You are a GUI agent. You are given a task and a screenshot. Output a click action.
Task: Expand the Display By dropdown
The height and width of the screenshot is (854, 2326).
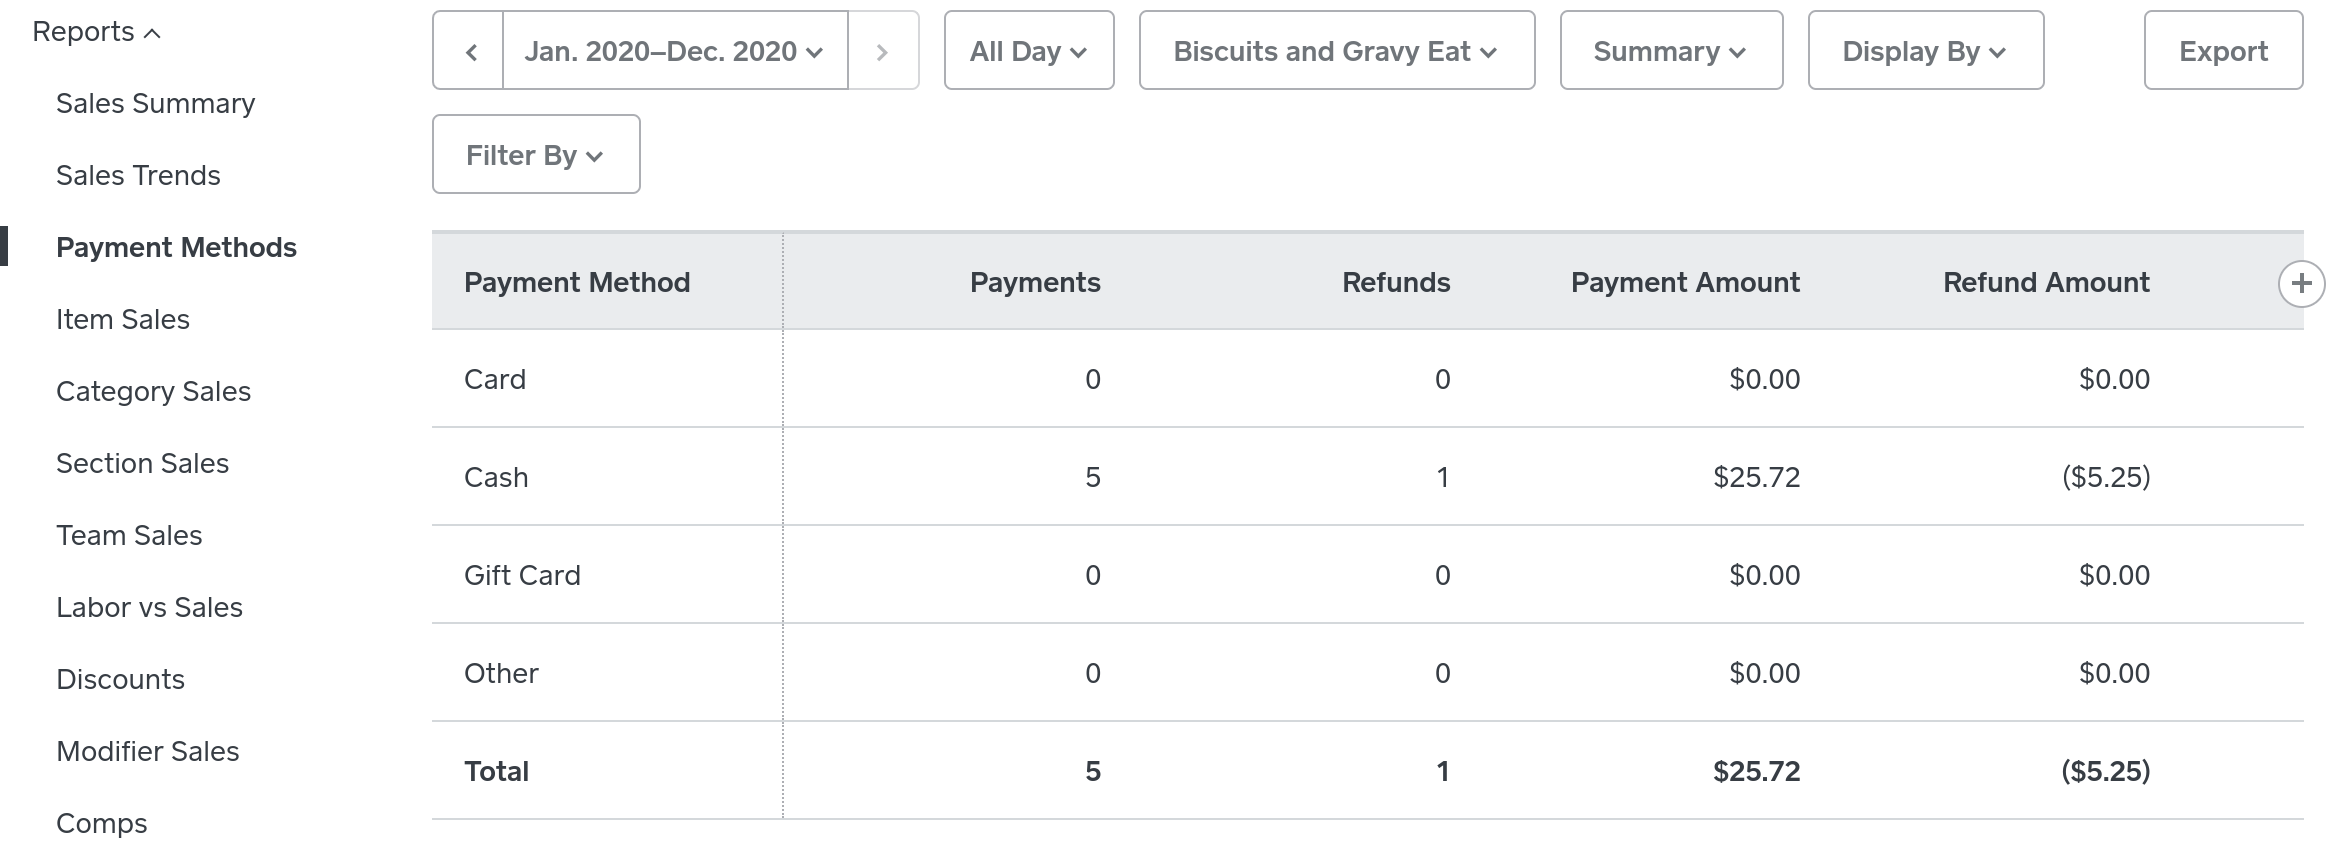1925,51
